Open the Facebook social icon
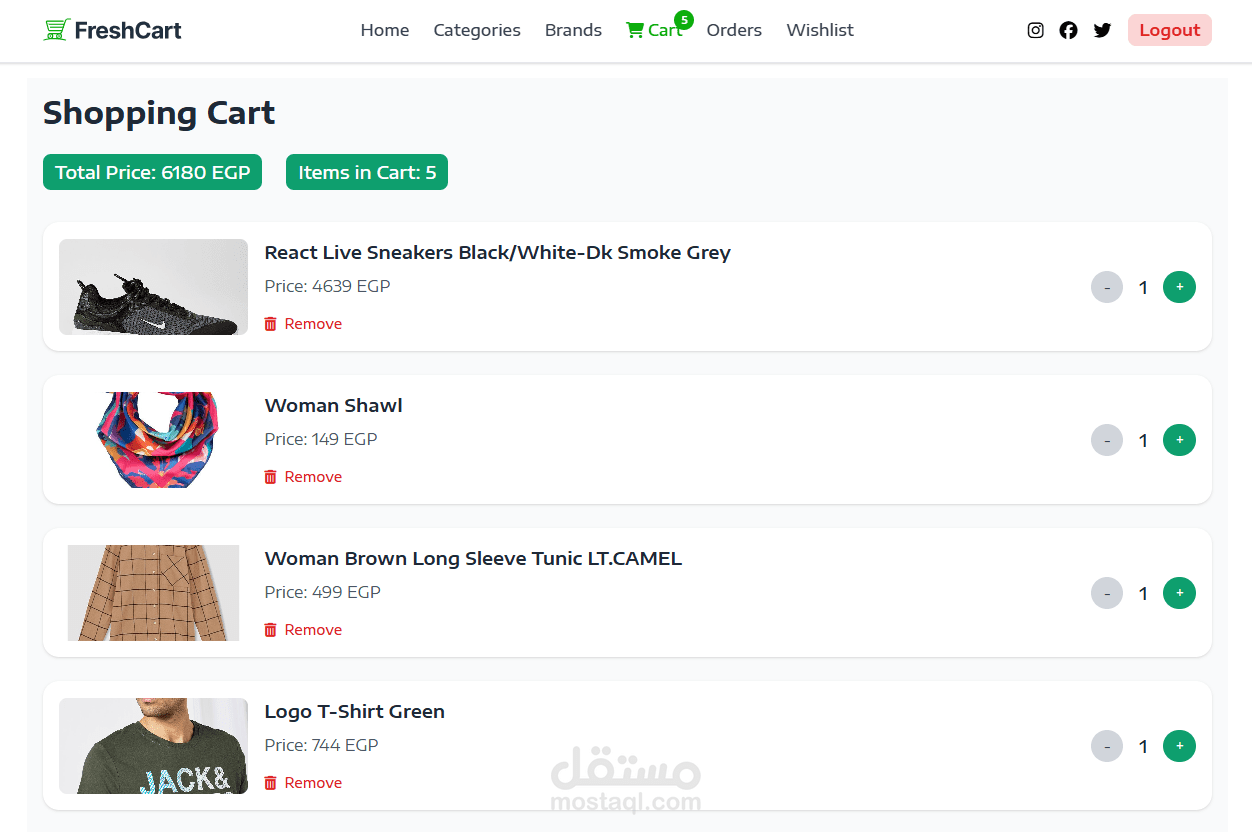1252x832 pixels. tap(1069, 30)
